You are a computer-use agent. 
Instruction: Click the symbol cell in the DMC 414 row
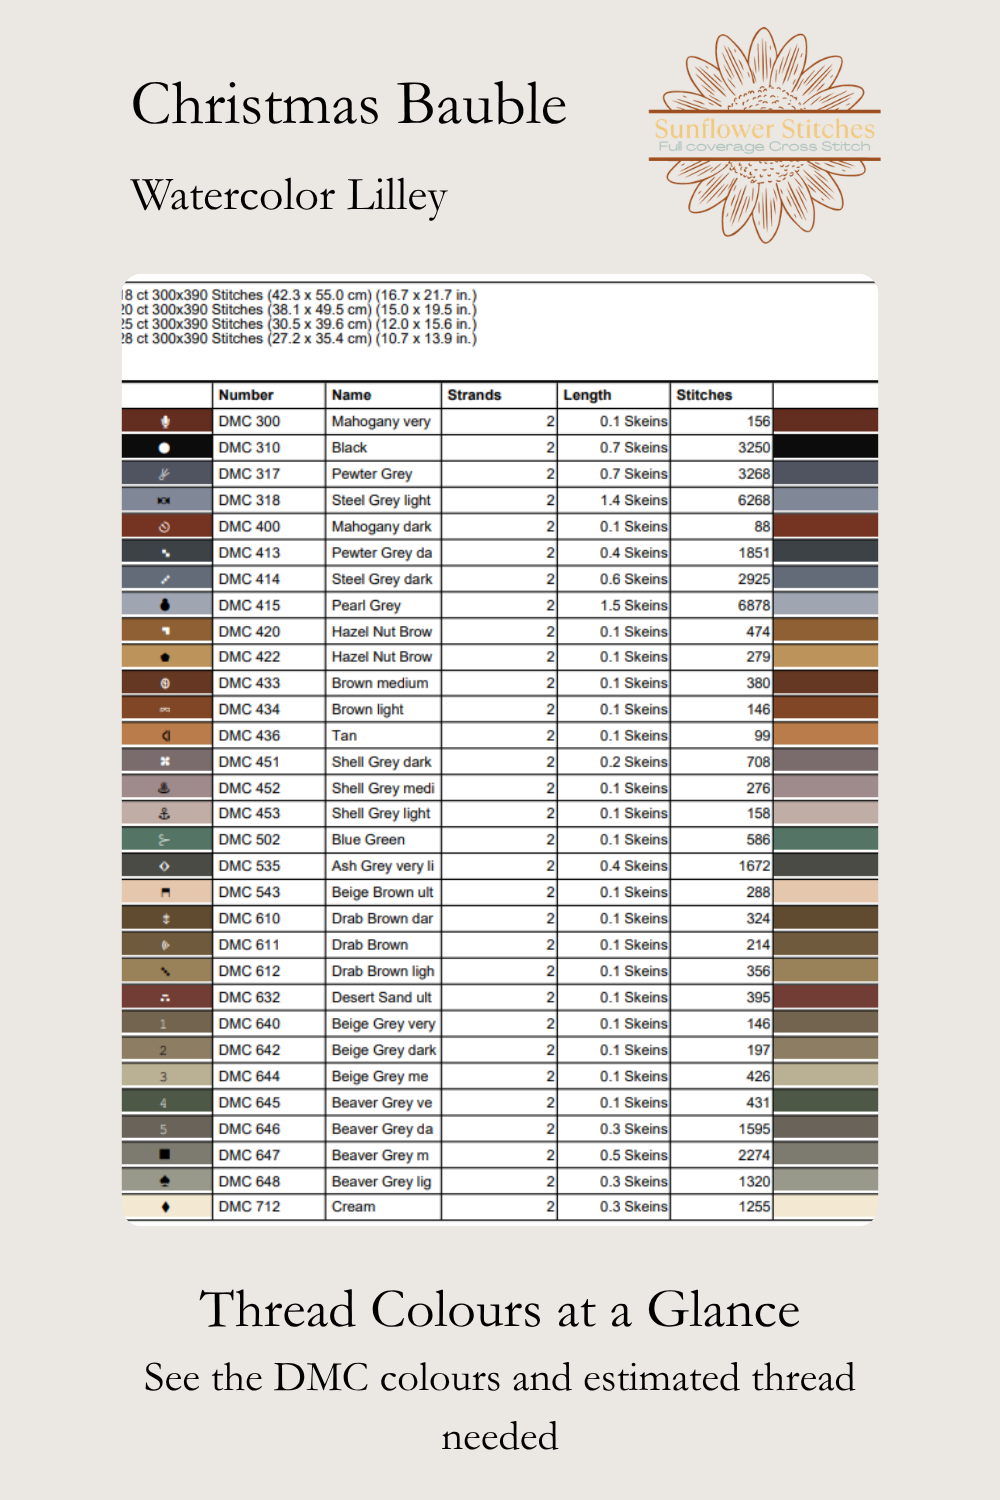point(167,579)
